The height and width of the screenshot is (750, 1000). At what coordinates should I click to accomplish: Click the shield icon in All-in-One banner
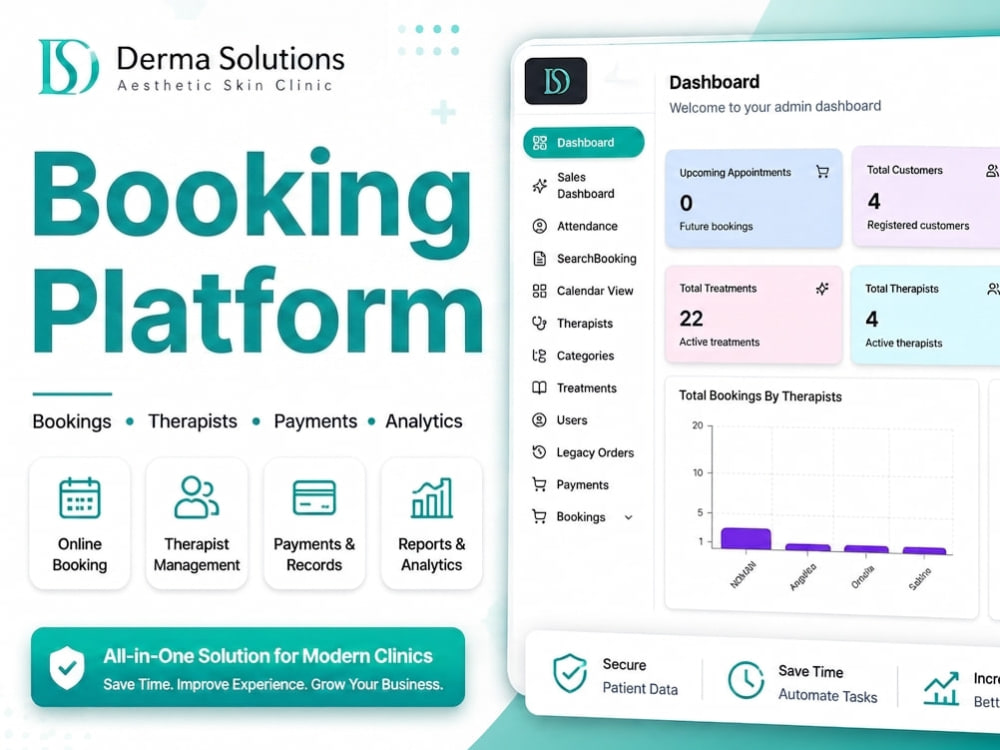click(67, 668)
